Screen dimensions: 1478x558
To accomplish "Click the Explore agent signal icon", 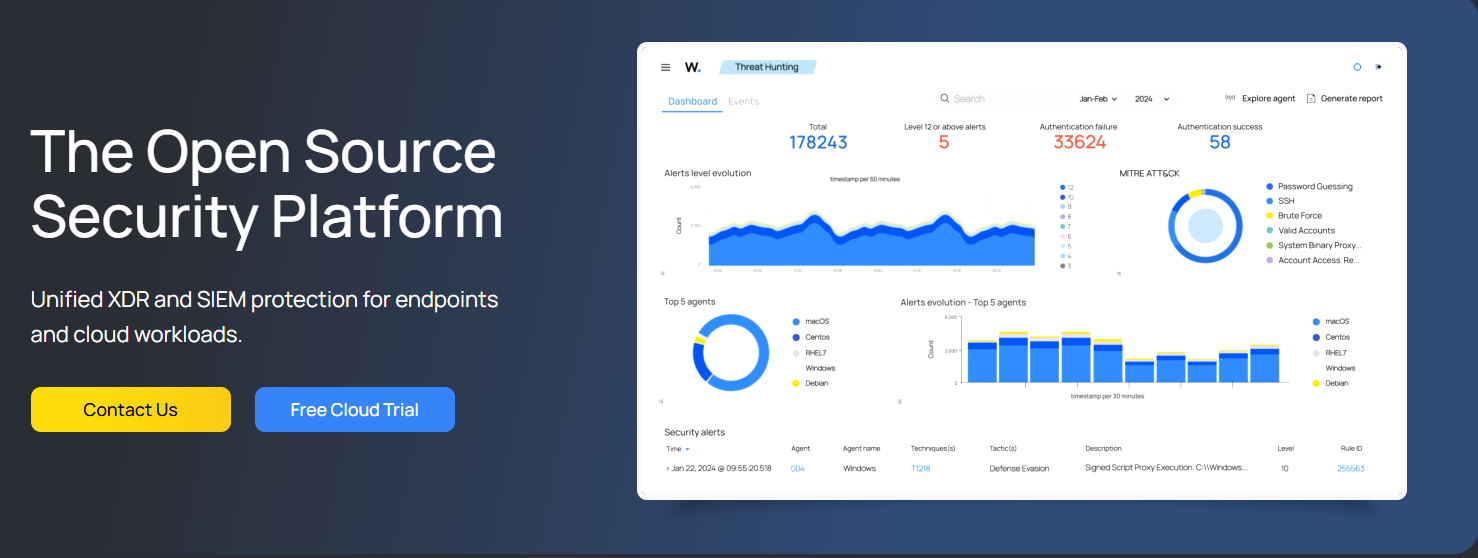I will click(x=1230, y=98).
